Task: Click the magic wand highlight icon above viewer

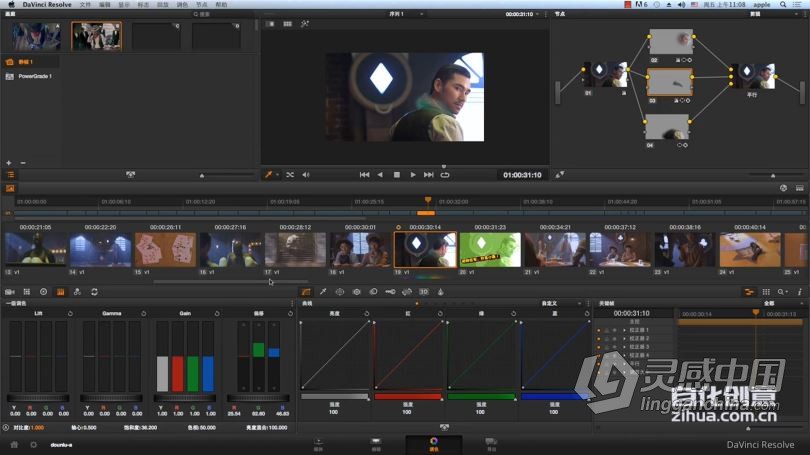Action: [x=305, y=24]
